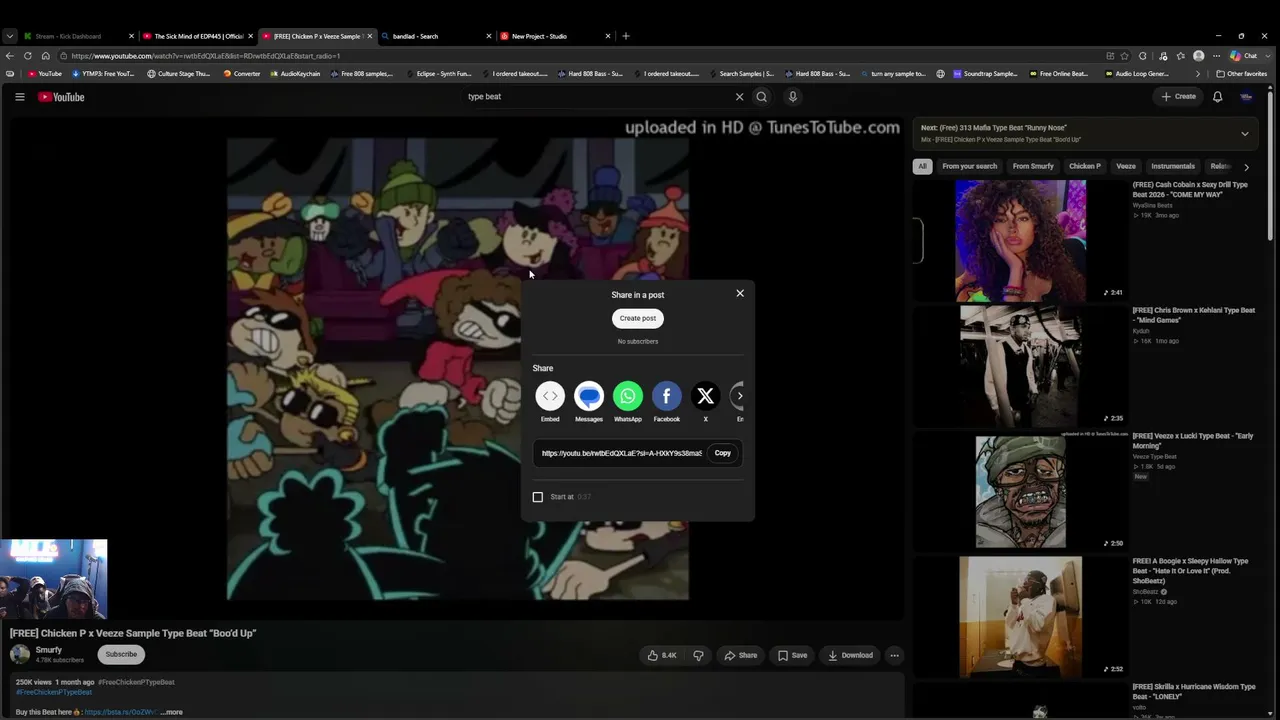The width and height of the screenshot is (1280, 720).
Task: Open the 'AudioKeychain' bookmark
Action: pos(295,74)
